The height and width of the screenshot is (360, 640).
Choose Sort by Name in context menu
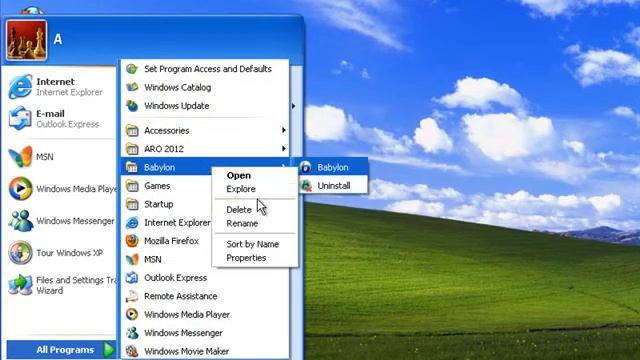click(x=253, y=244)
